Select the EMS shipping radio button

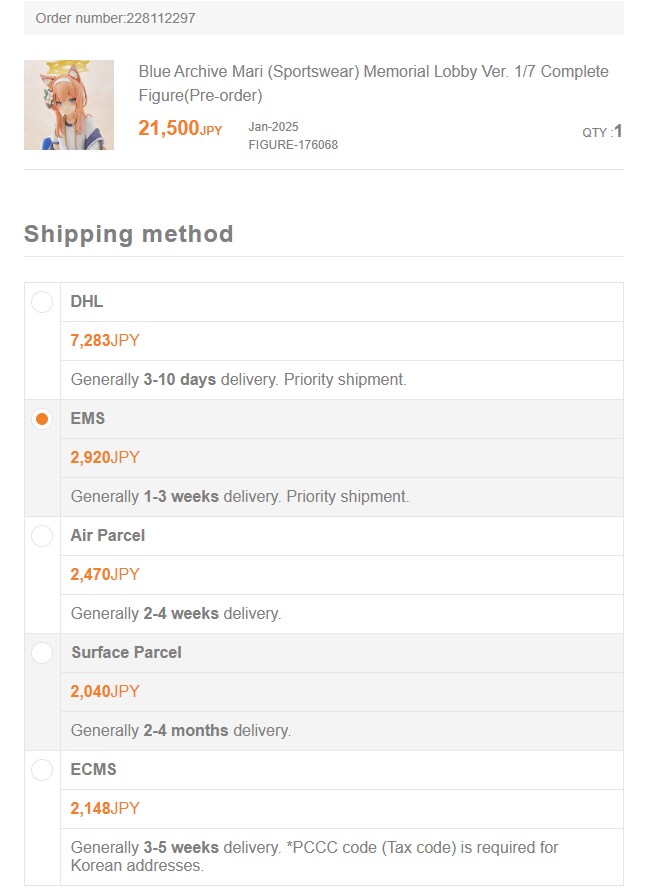42,419
